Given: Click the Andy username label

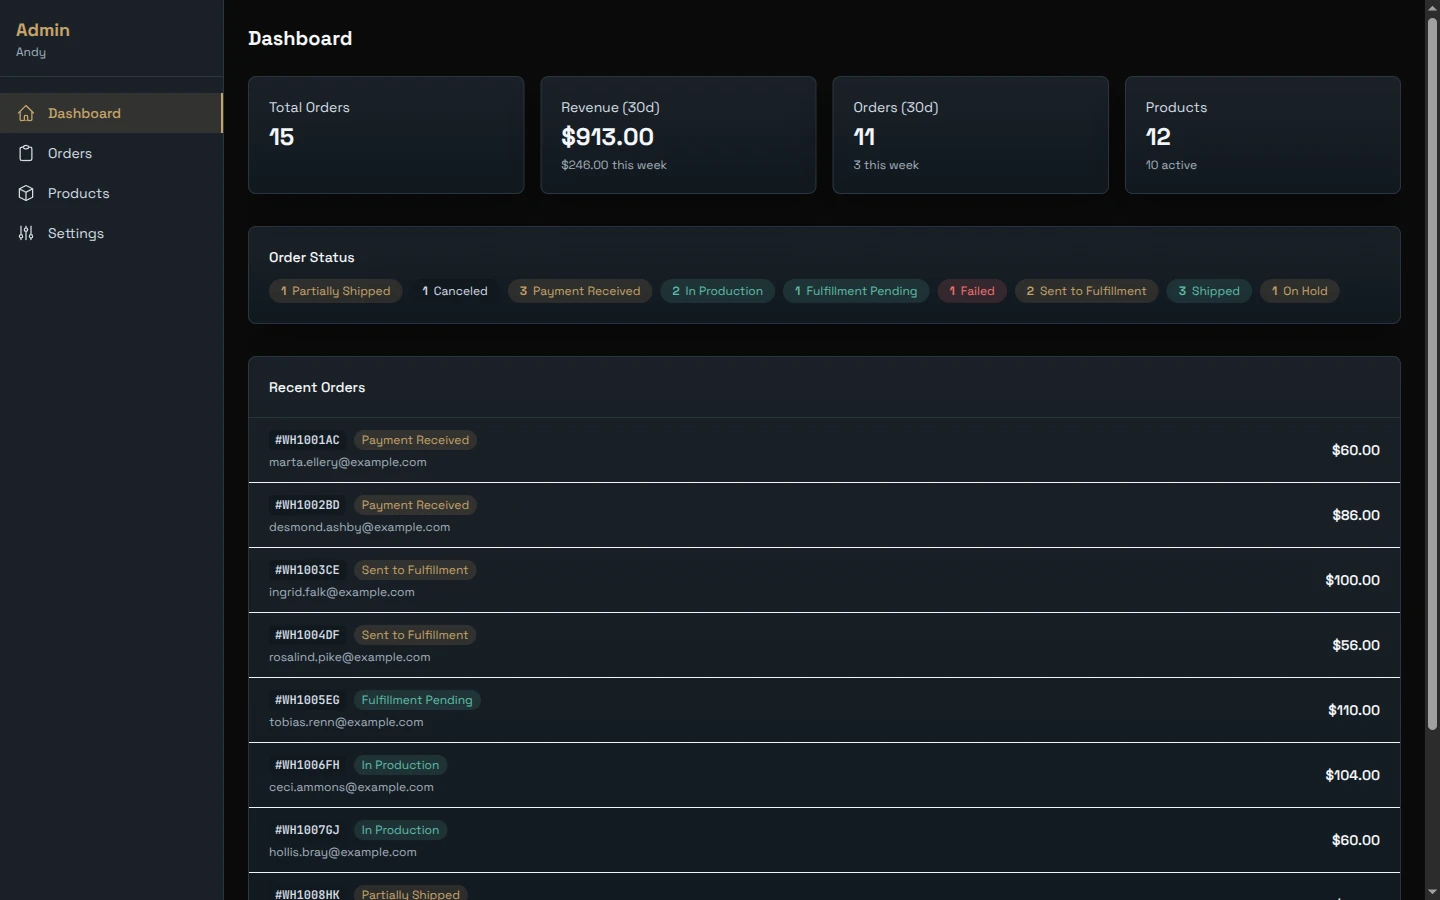Looking at the screenshot, I should coord(31,52).
